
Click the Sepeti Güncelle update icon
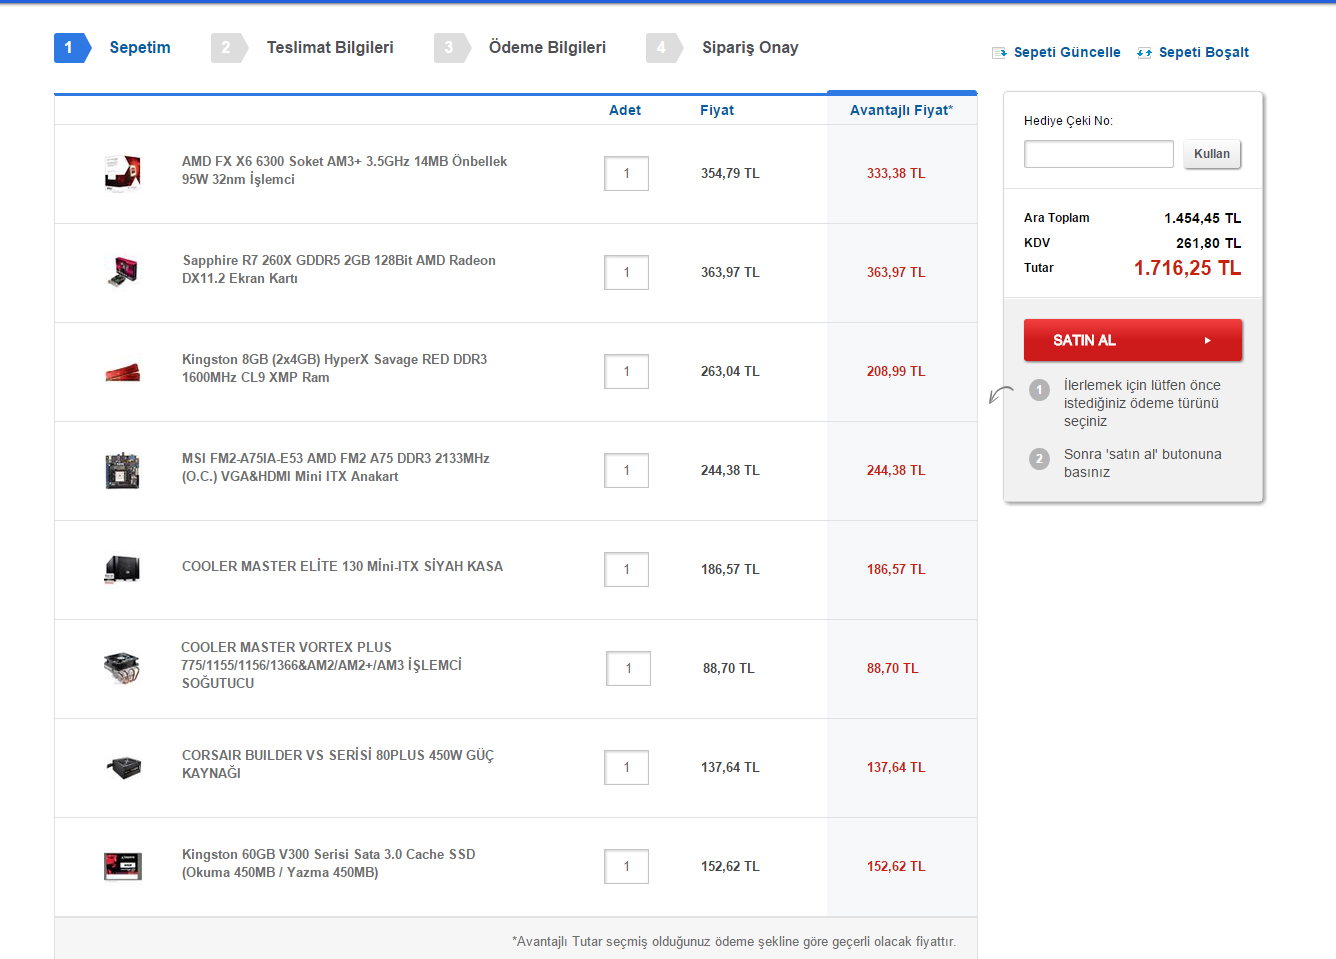(x=999, y=53)
